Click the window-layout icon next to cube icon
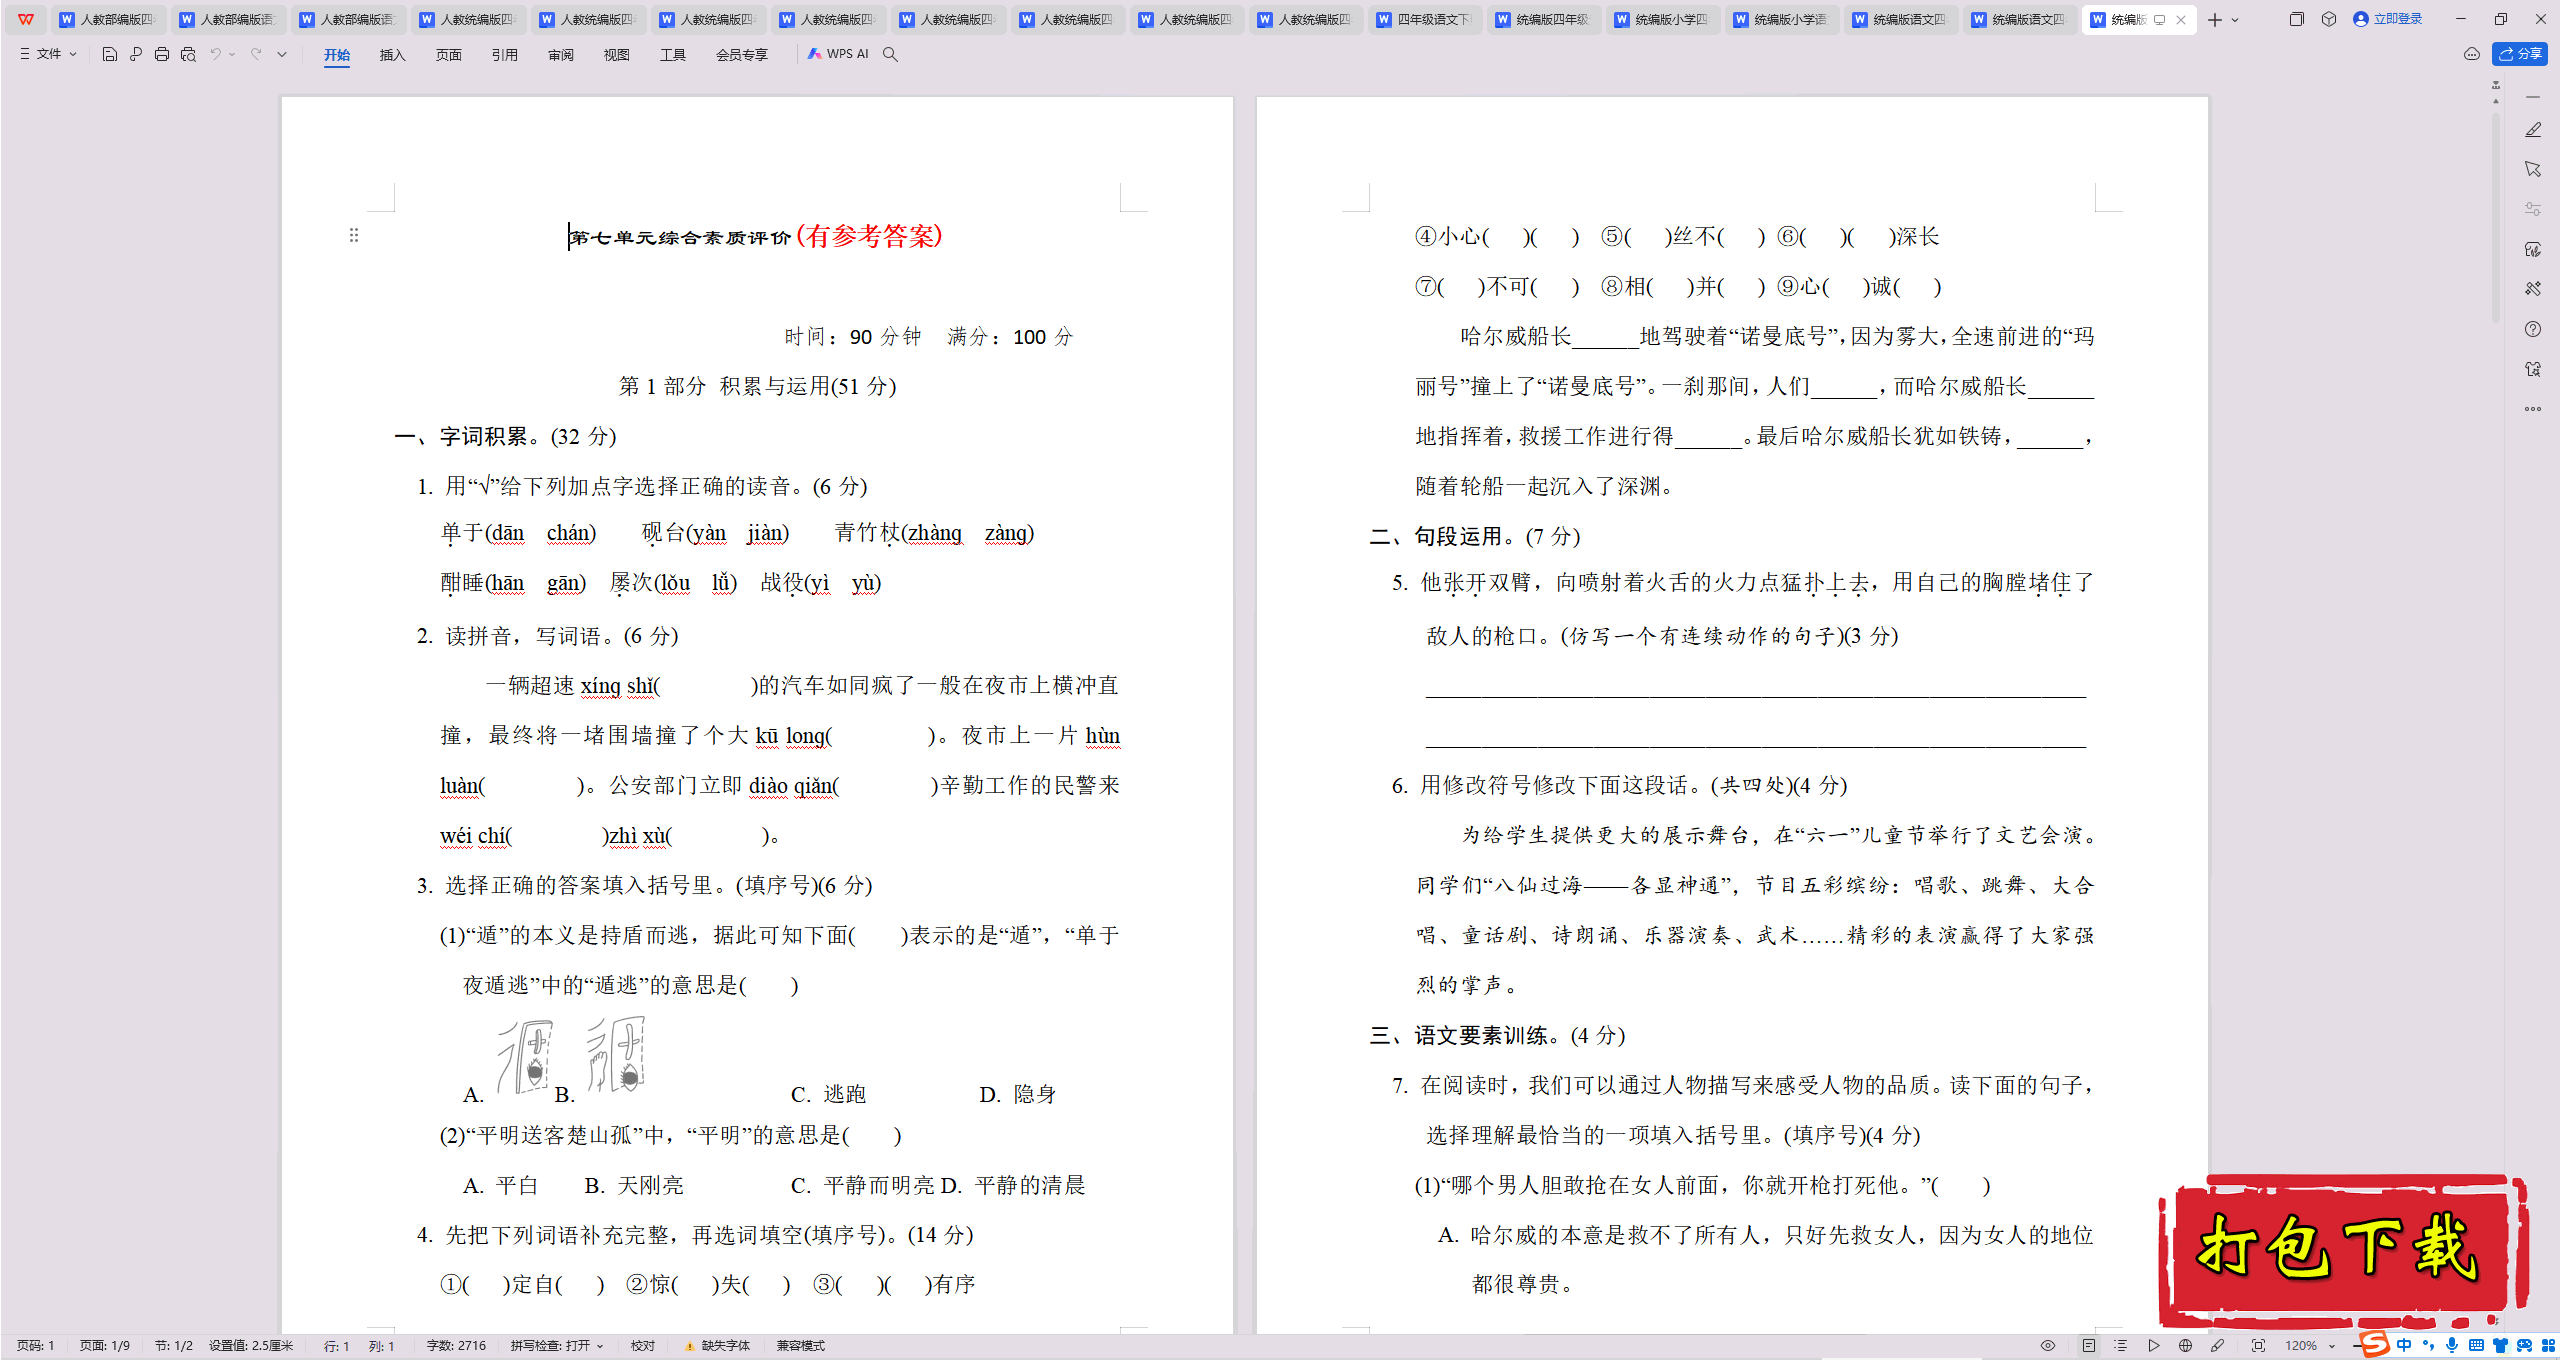The image size is (2560, 1360). click(x=2296, y=19)
